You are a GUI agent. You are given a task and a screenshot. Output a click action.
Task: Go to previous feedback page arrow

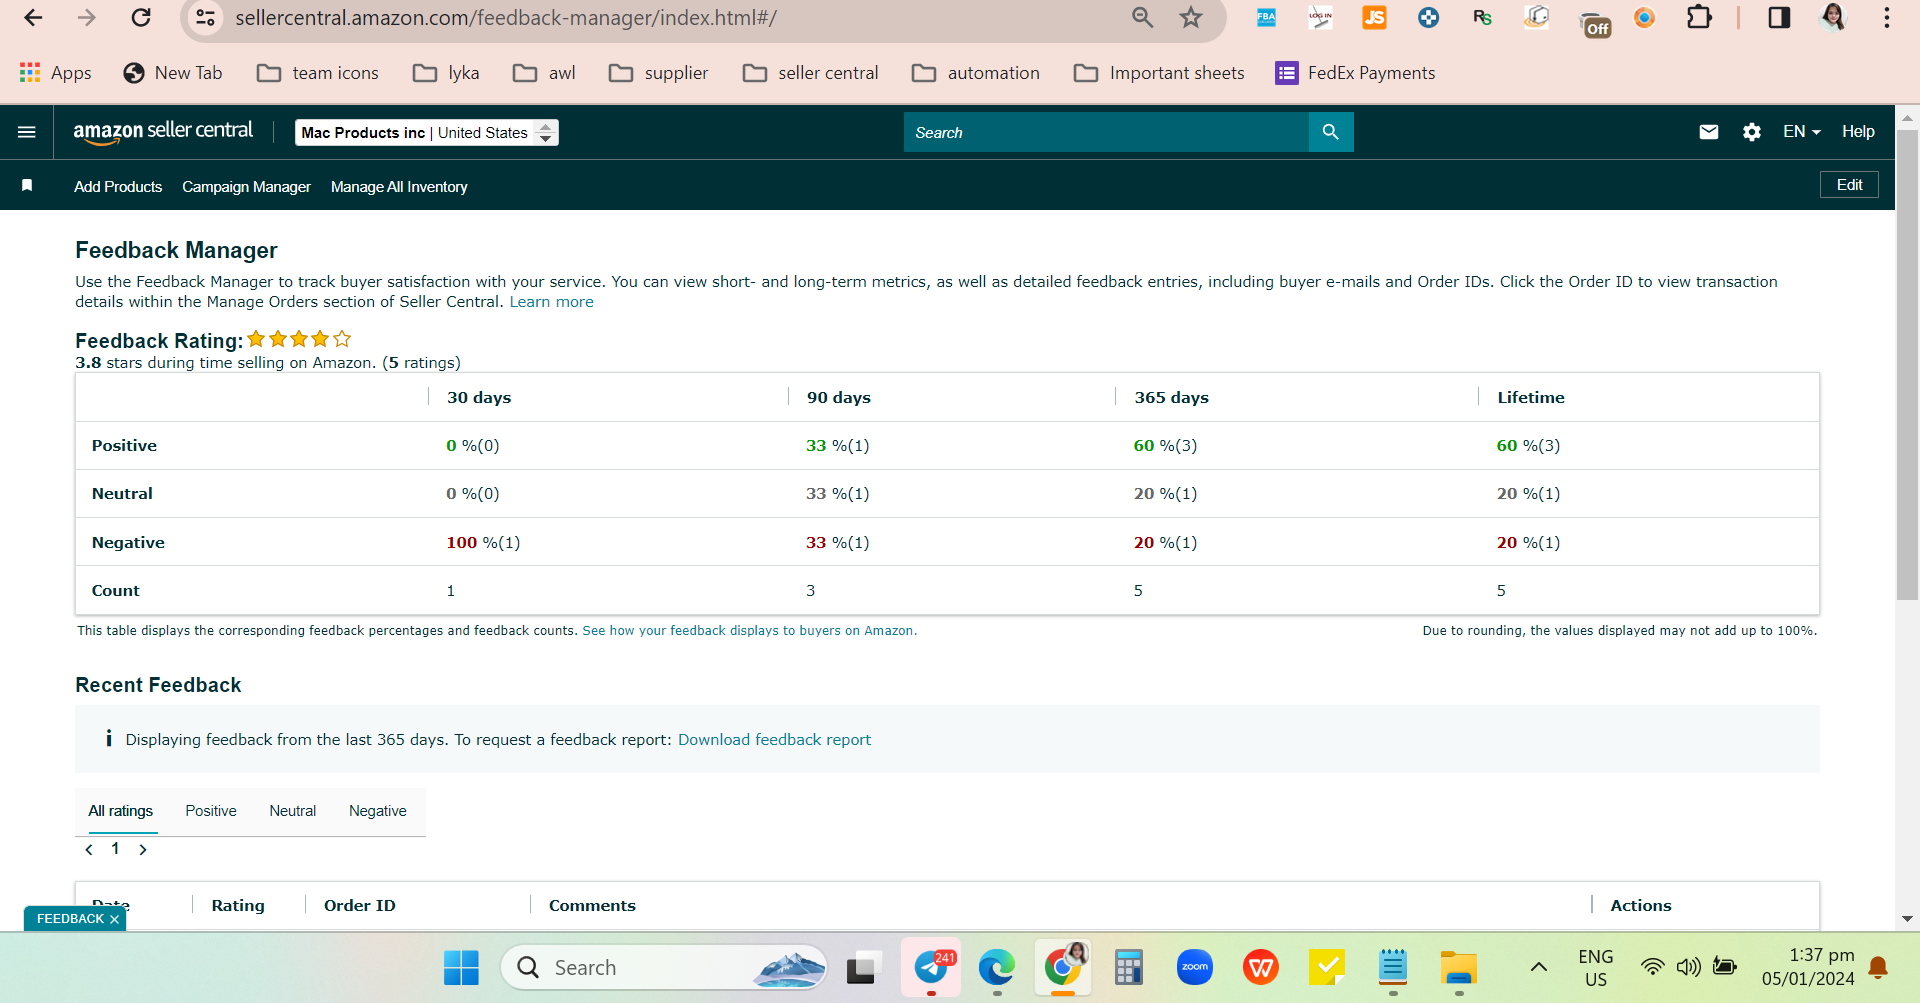point(89,849)
